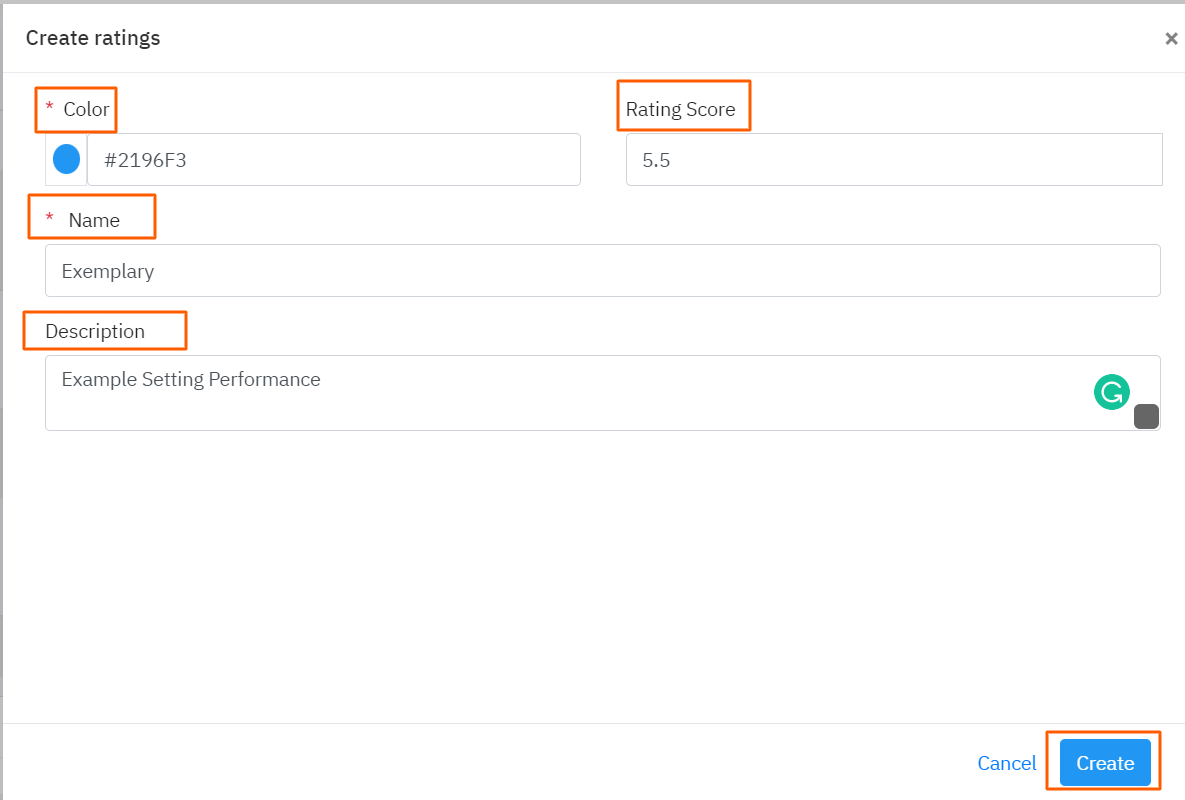This screenshot has height=800, width=1185.
Task: Click the Grammarly icon in Description
Action: pos(1111,392)
